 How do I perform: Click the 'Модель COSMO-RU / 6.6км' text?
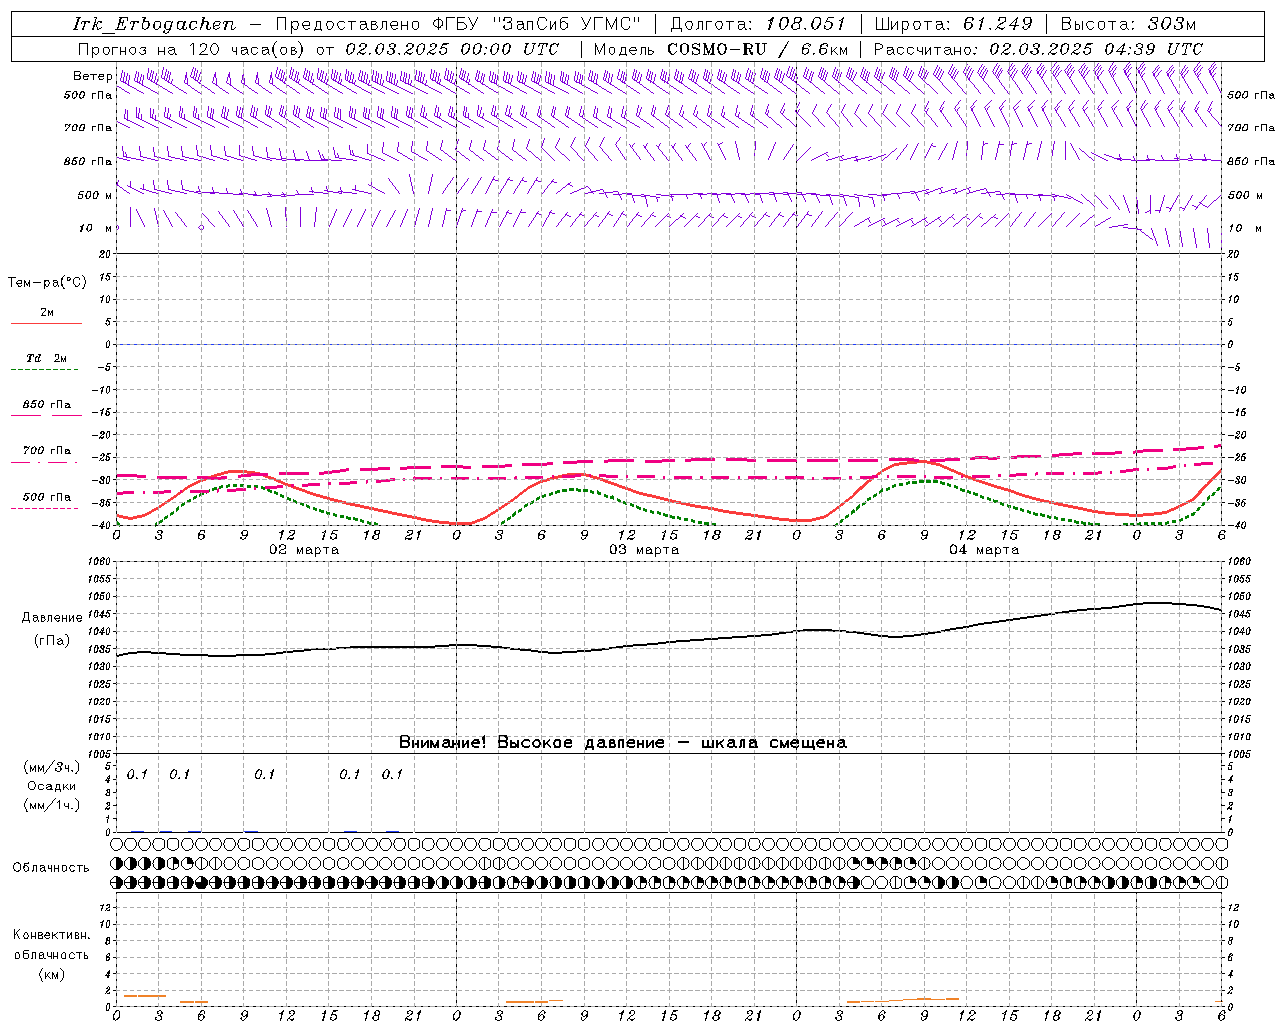click(721, 49)
